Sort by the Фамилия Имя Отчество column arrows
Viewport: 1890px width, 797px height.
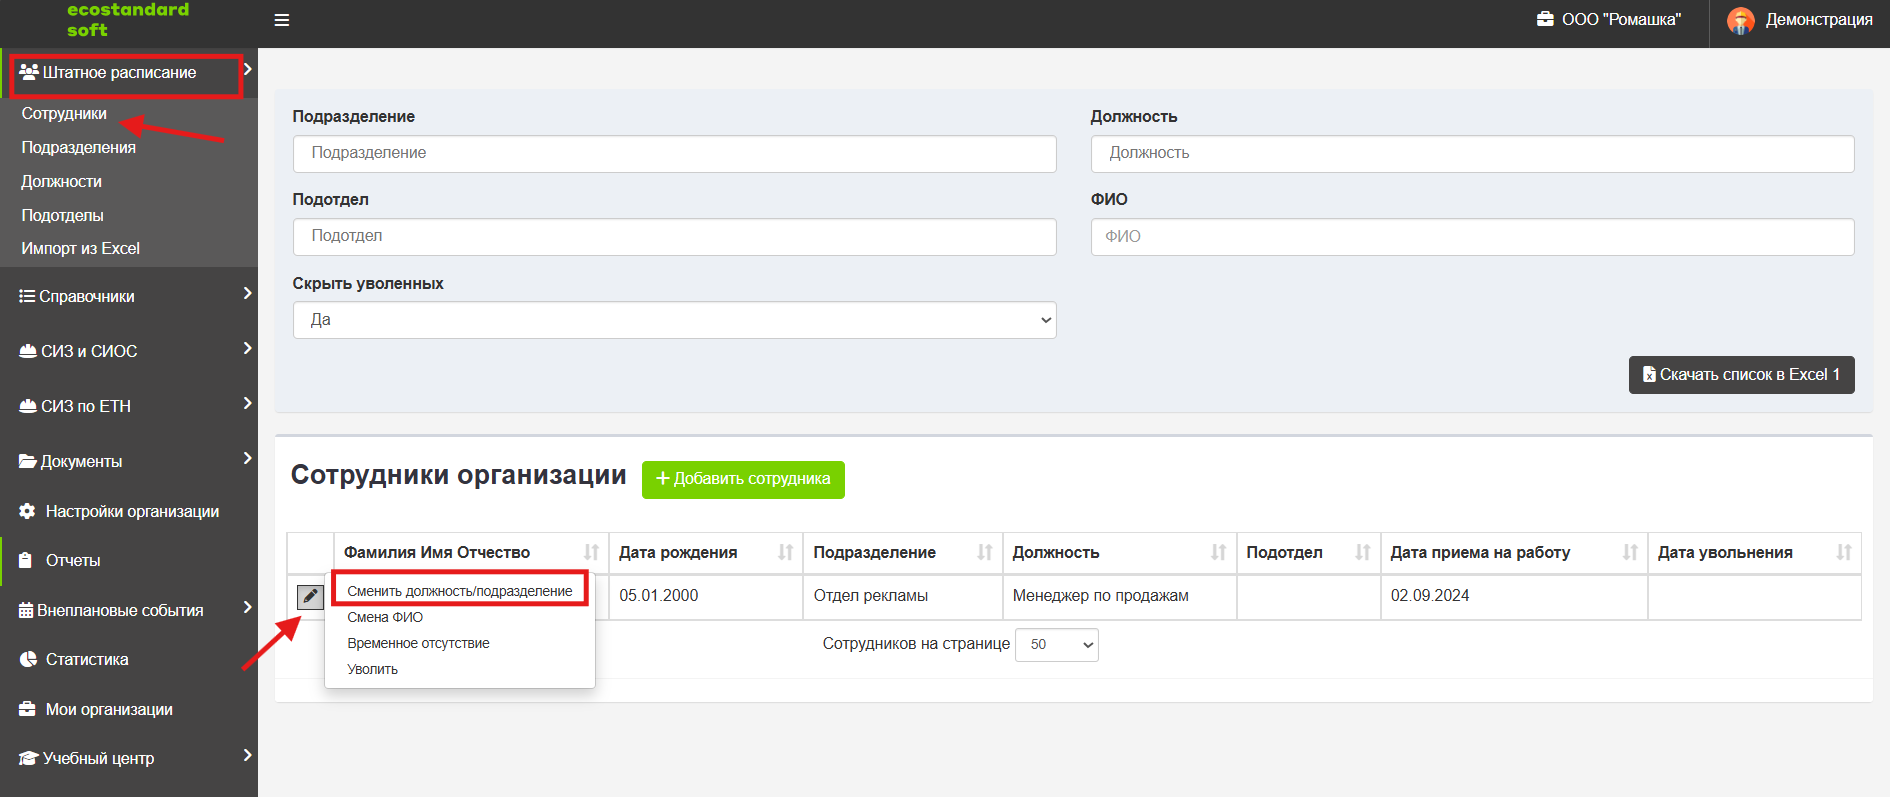point(592,552)
